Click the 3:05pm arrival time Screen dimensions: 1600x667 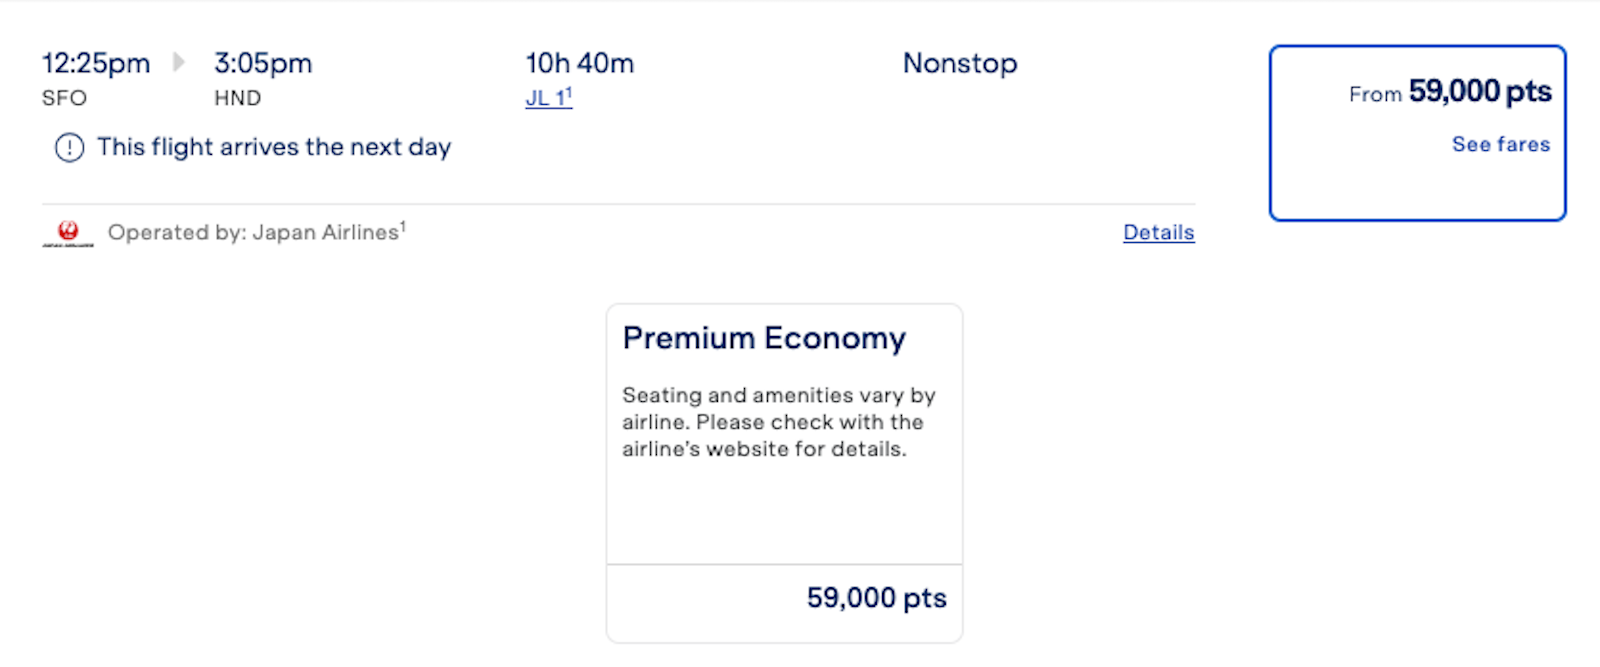pos(263,63)
